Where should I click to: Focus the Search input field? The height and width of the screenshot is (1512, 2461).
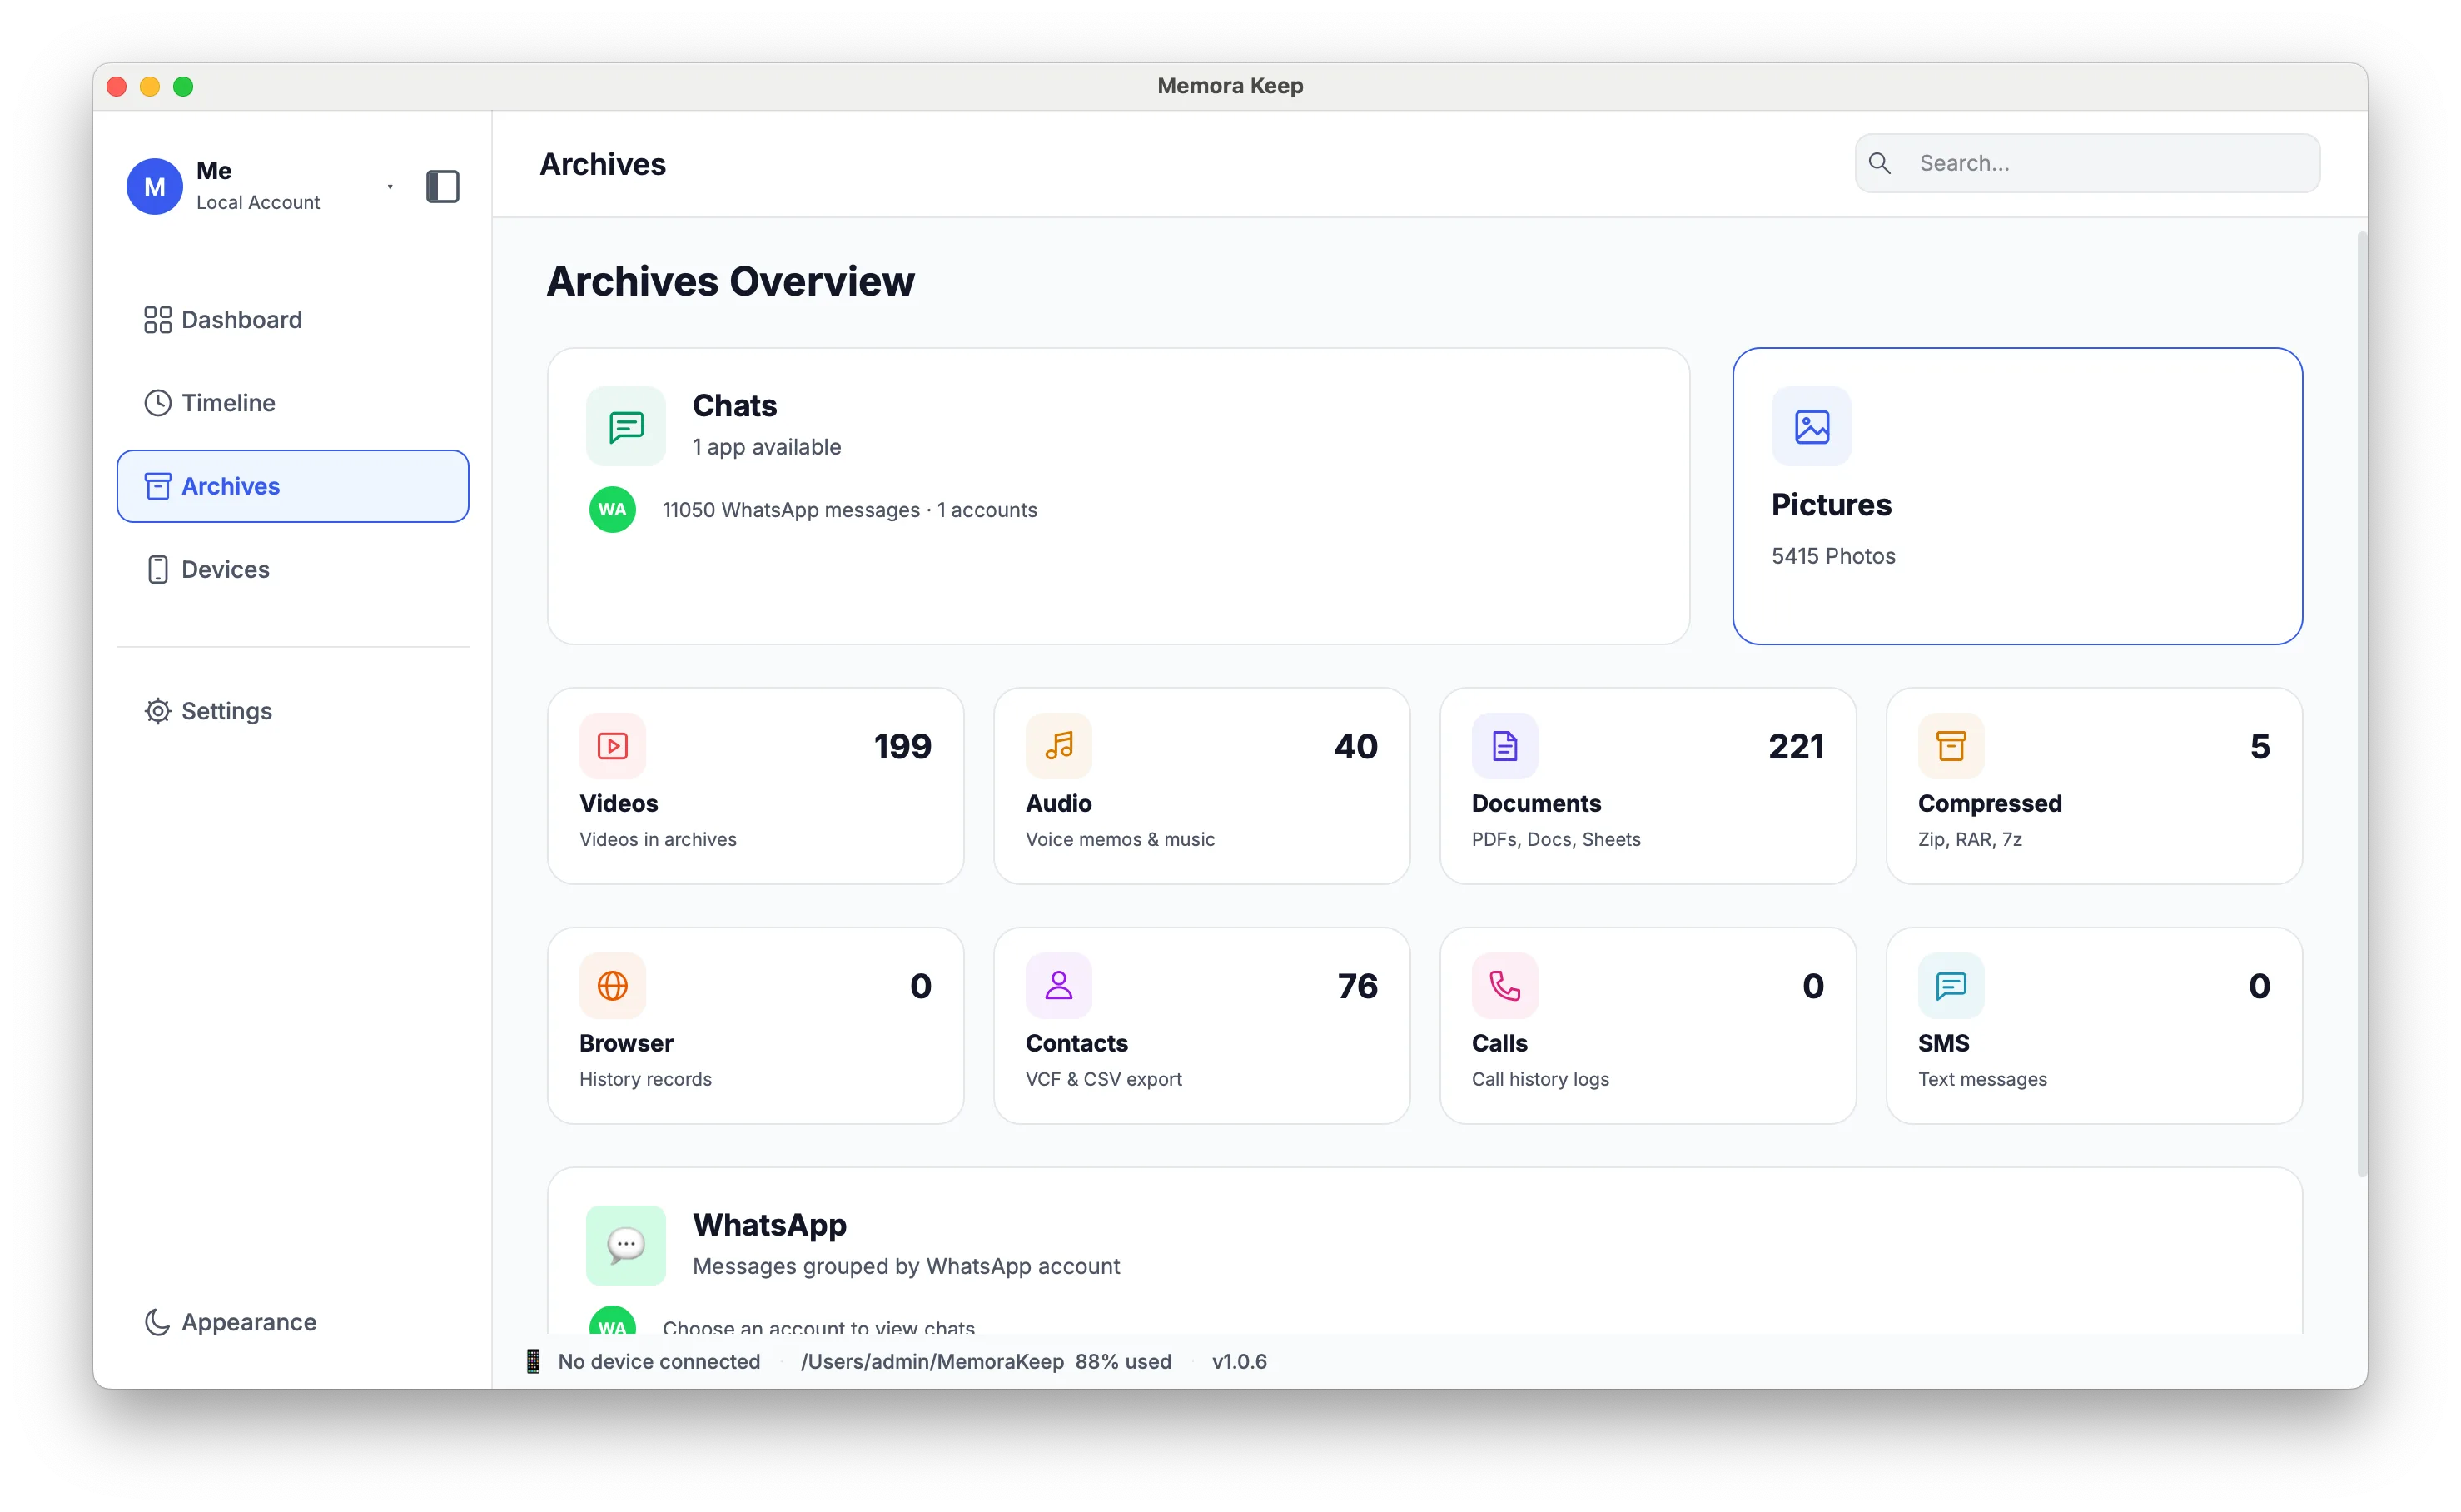(2086, 163)
